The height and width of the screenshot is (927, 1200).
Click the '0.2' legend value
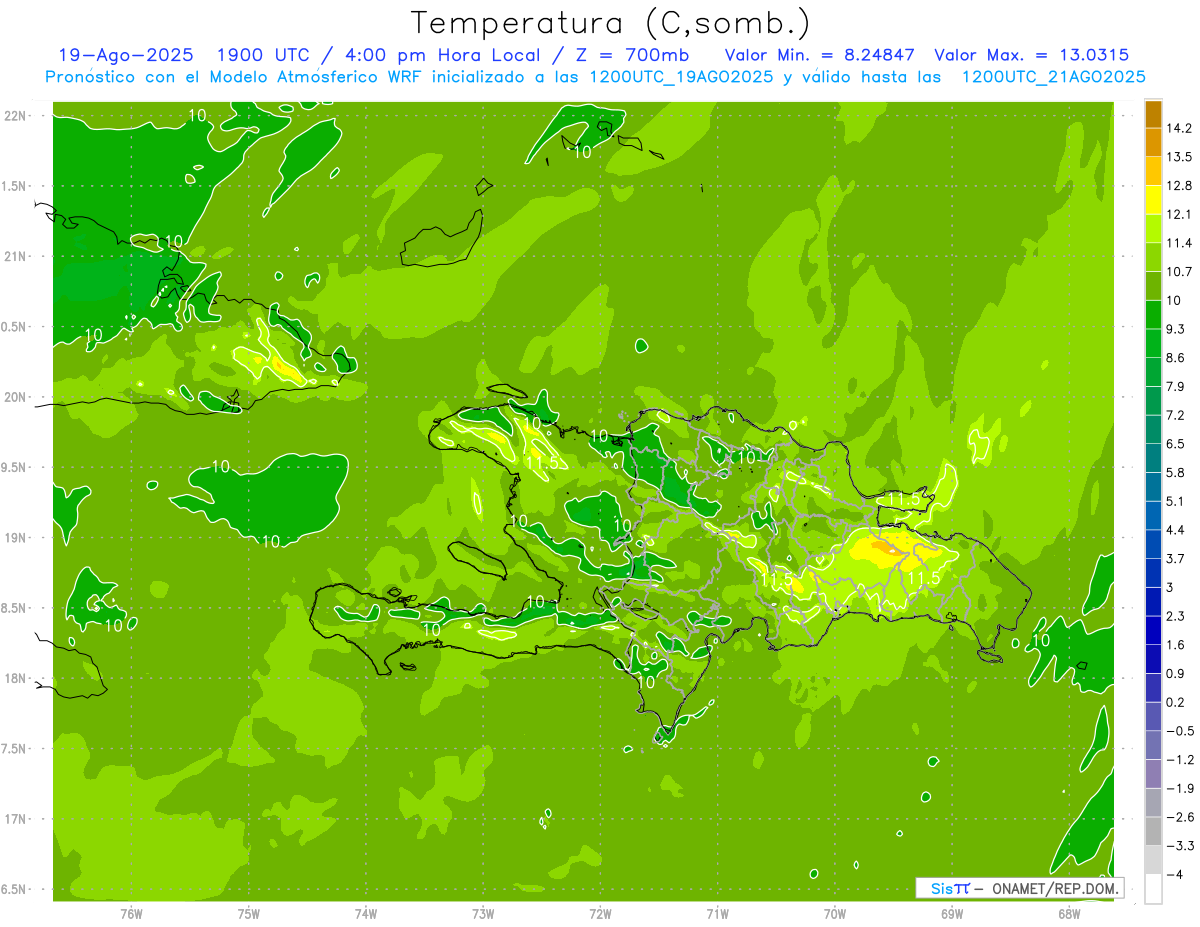tap(1176, 702)
